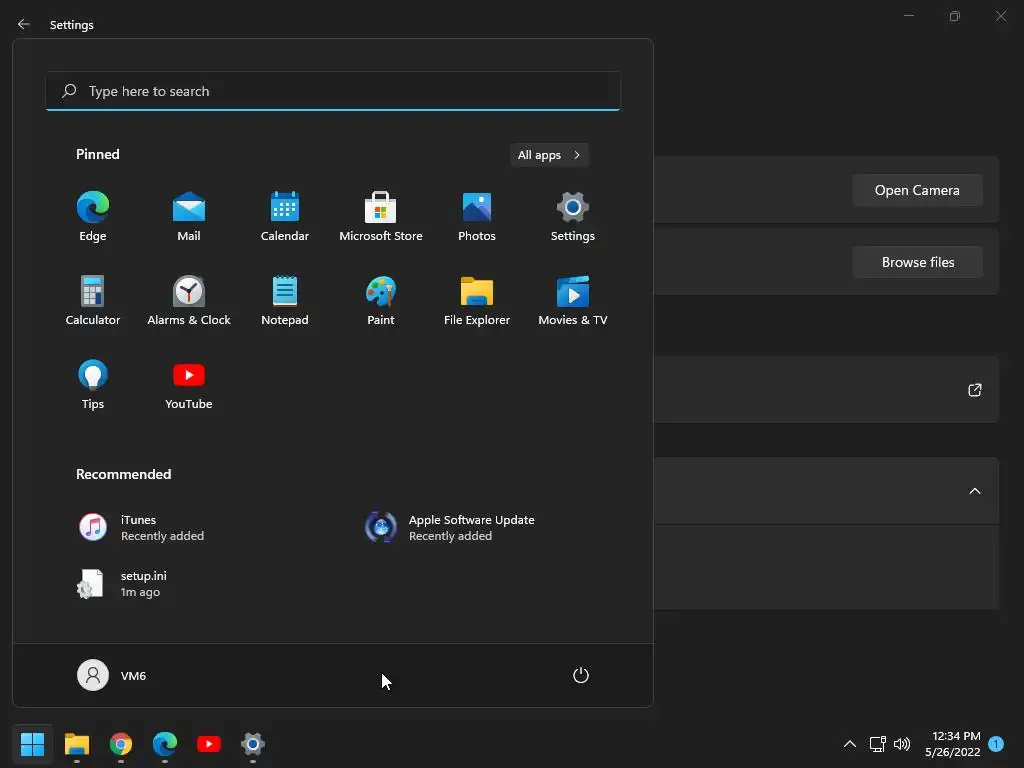Viewport: 1024px width, 768px height.
Task: Click the Recommended section heading
Action: tap(123, 474)
